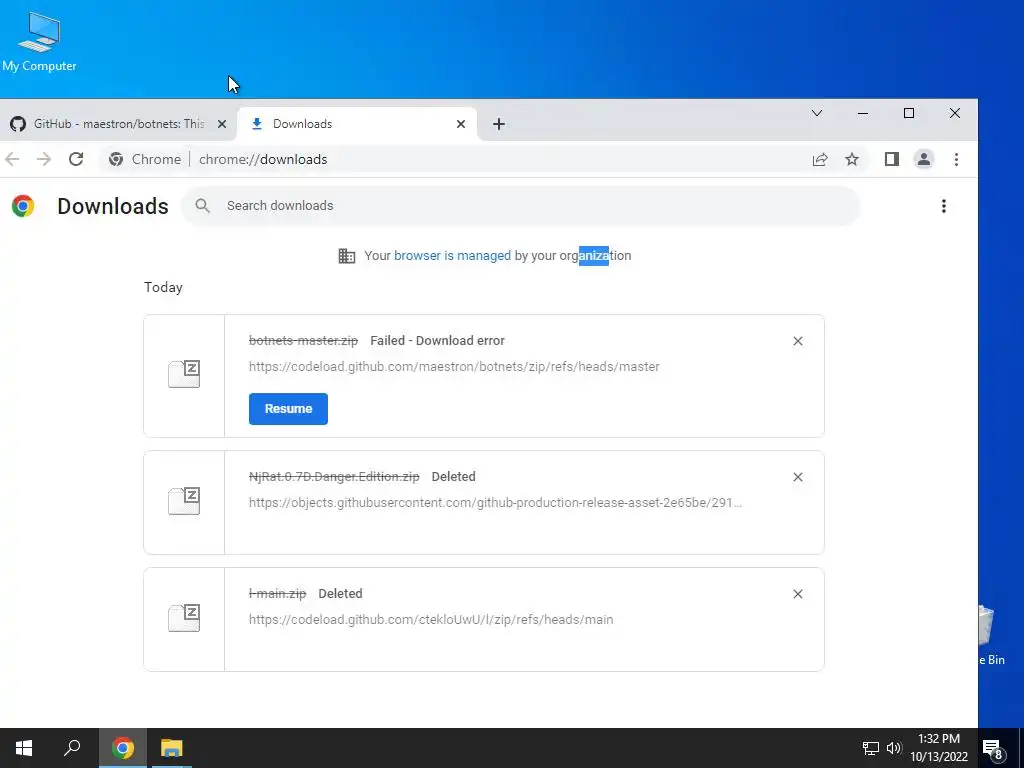Open the profile avatar menu
This screenshot has width=1024, height=768.
point(923,159)
